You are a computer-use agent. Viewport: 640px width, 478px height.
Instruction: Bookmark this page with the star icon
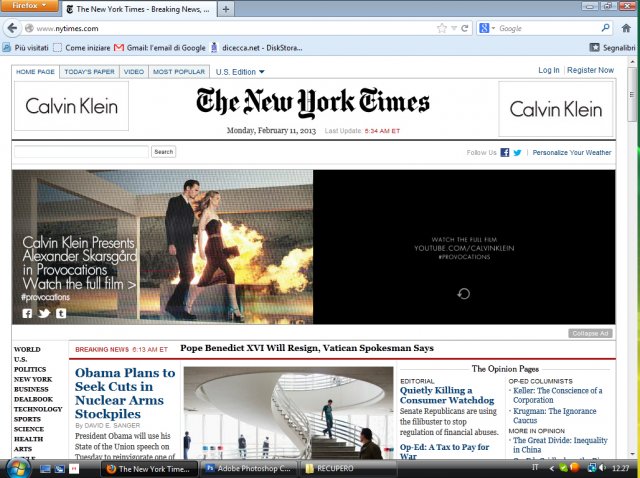(442, 28)
